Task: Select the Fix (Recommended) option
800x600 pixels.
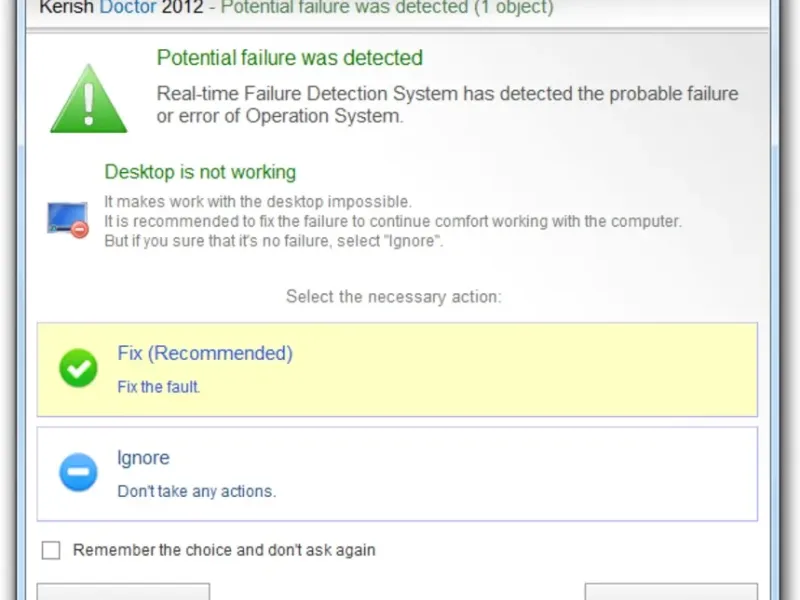Action: 397,369
